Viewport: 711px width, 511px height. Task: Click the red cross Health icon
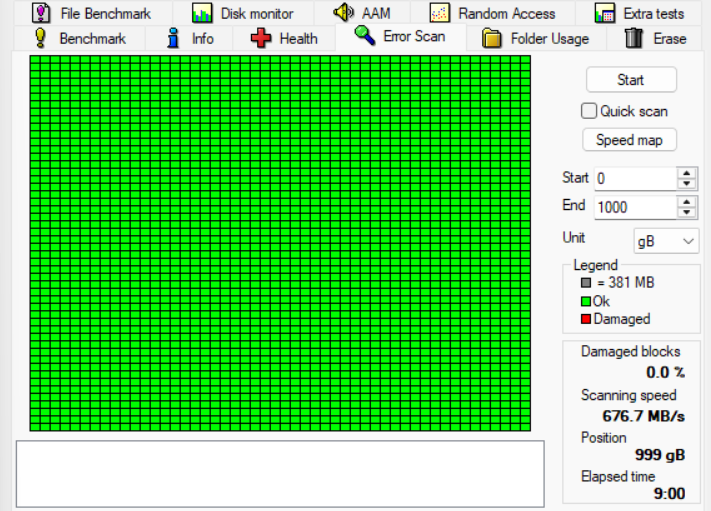coord(261,38)
